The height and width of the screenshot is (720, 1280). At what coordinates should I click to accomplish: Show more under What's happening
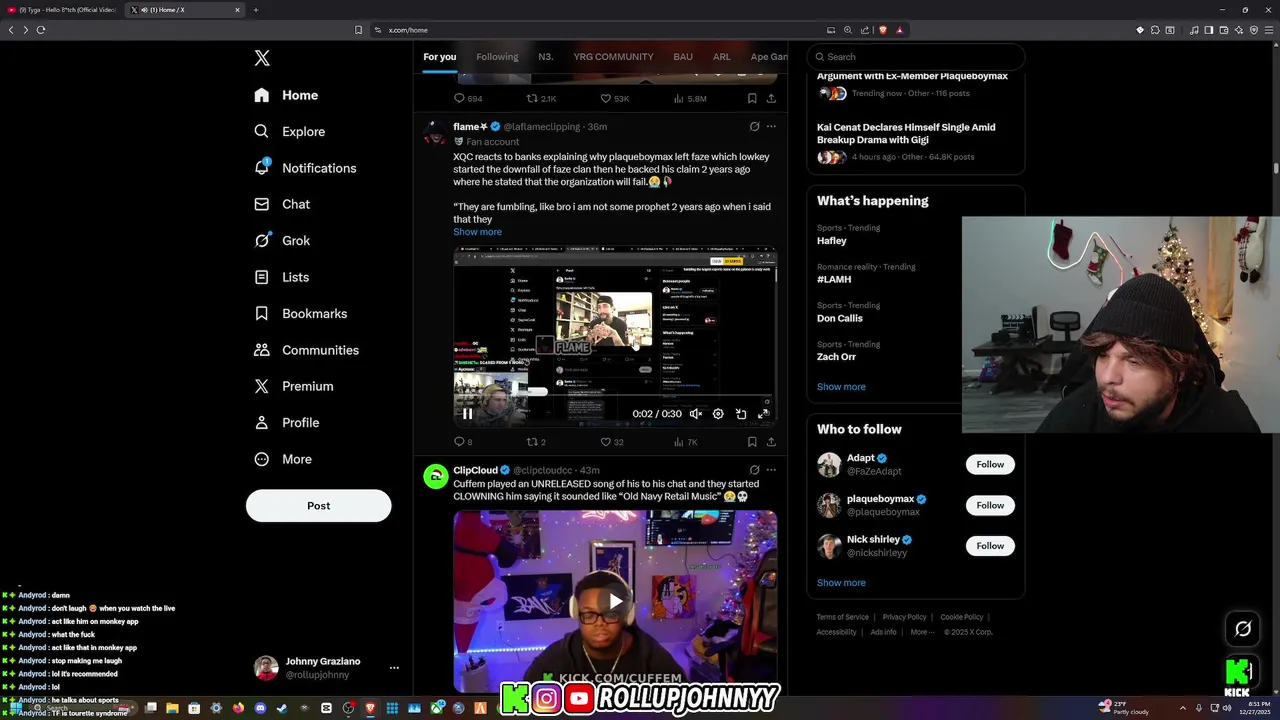[x=841, y=387]
